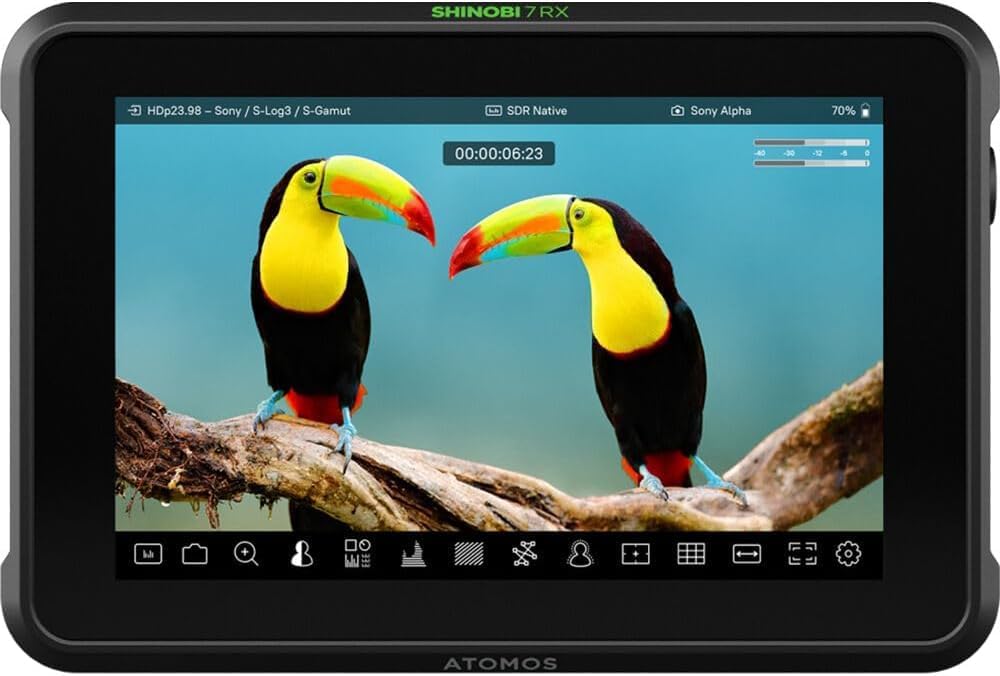Open the monitor/waveform tools icon
This screenshot has width=1000, height=676.
pyautogui.click(x=148, y=554)
